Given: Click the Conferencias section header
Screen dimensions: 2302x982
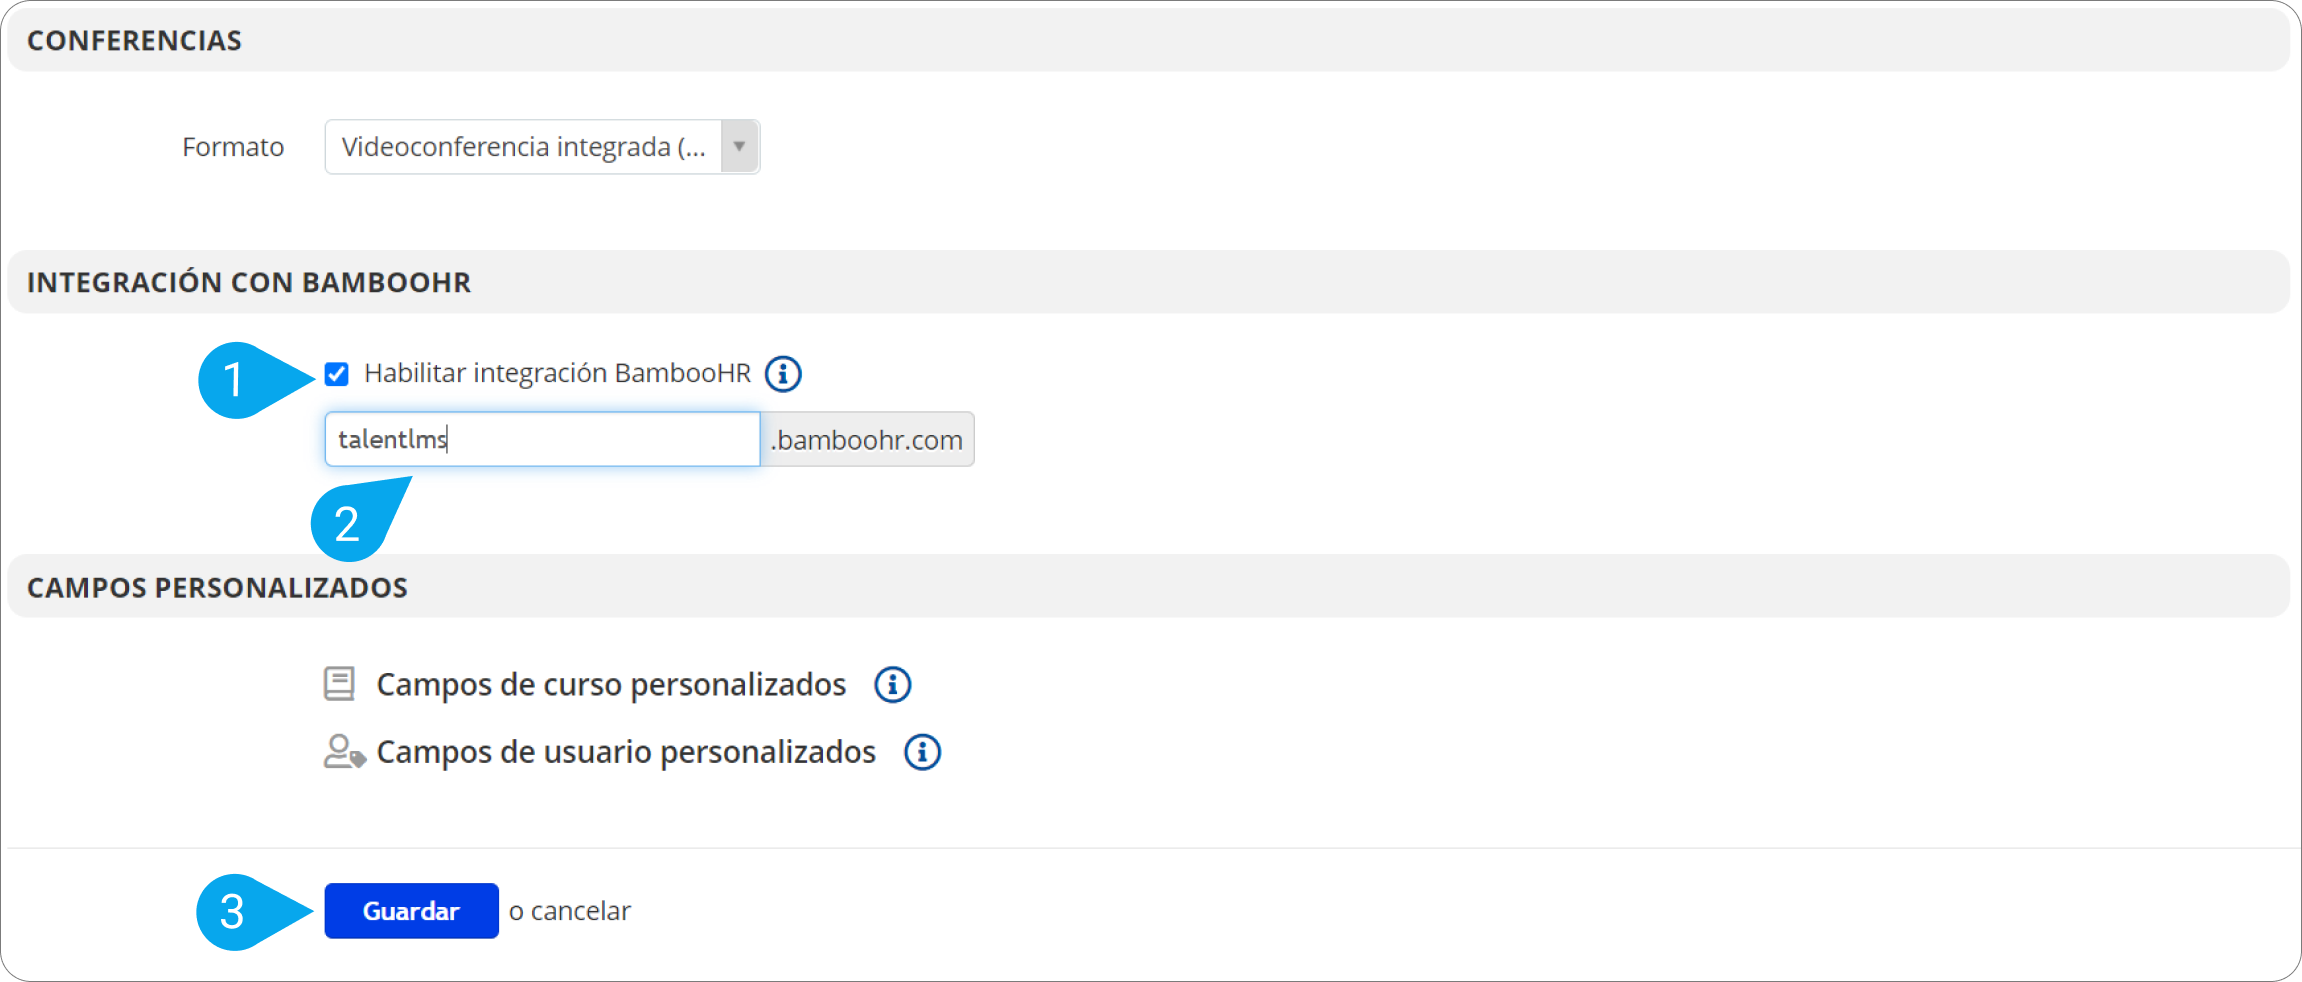Looking at the screenshot, I should point(135,41).
